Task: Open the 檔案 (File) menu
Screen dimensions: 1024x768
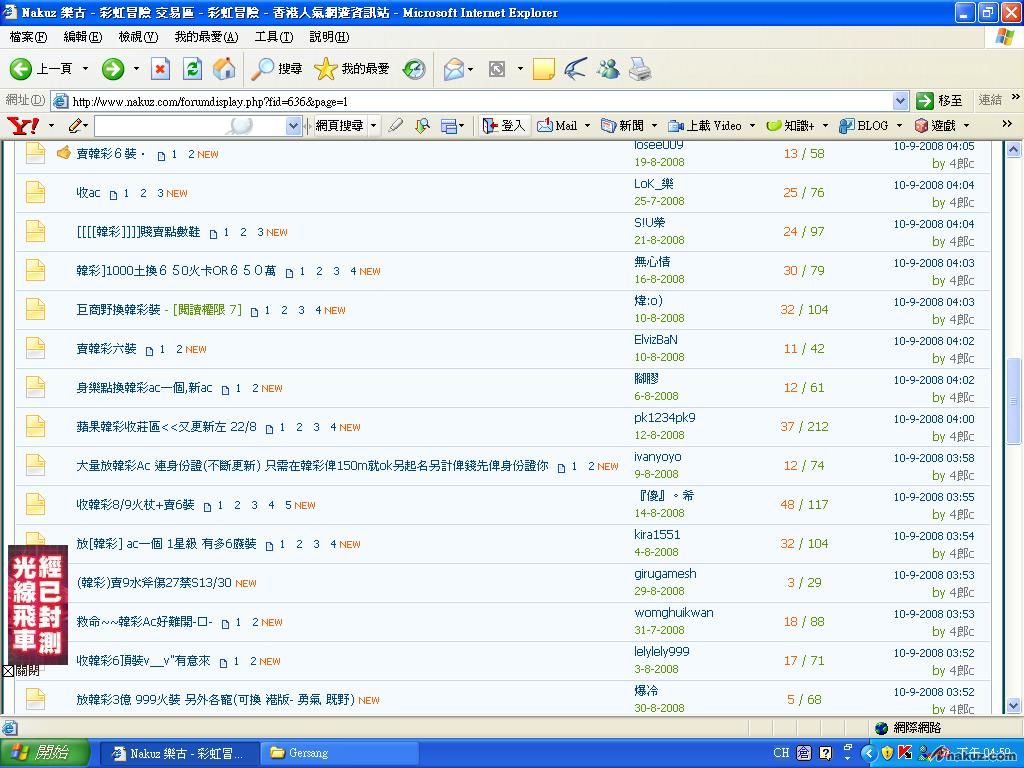Action: [28, 37]
